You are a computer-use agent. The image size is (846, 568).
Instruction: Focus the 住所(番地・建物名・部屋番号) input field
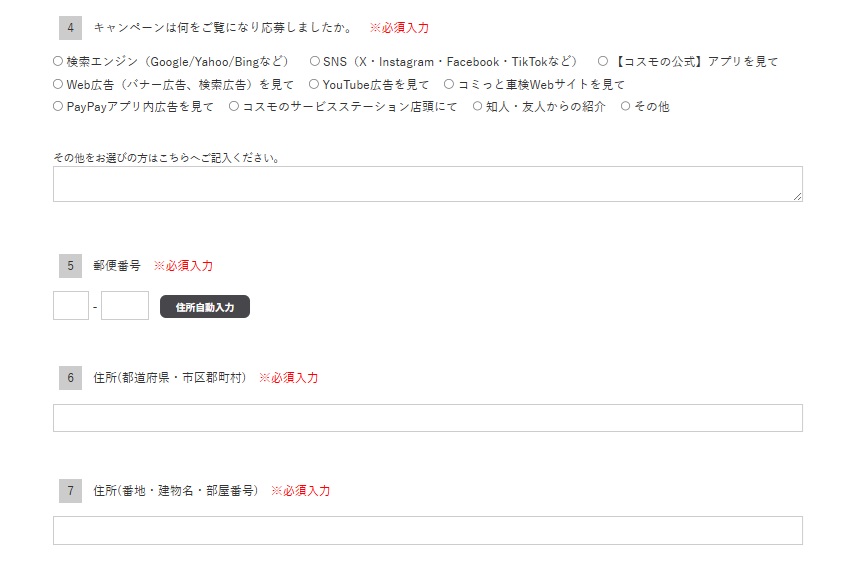[427, 531]
